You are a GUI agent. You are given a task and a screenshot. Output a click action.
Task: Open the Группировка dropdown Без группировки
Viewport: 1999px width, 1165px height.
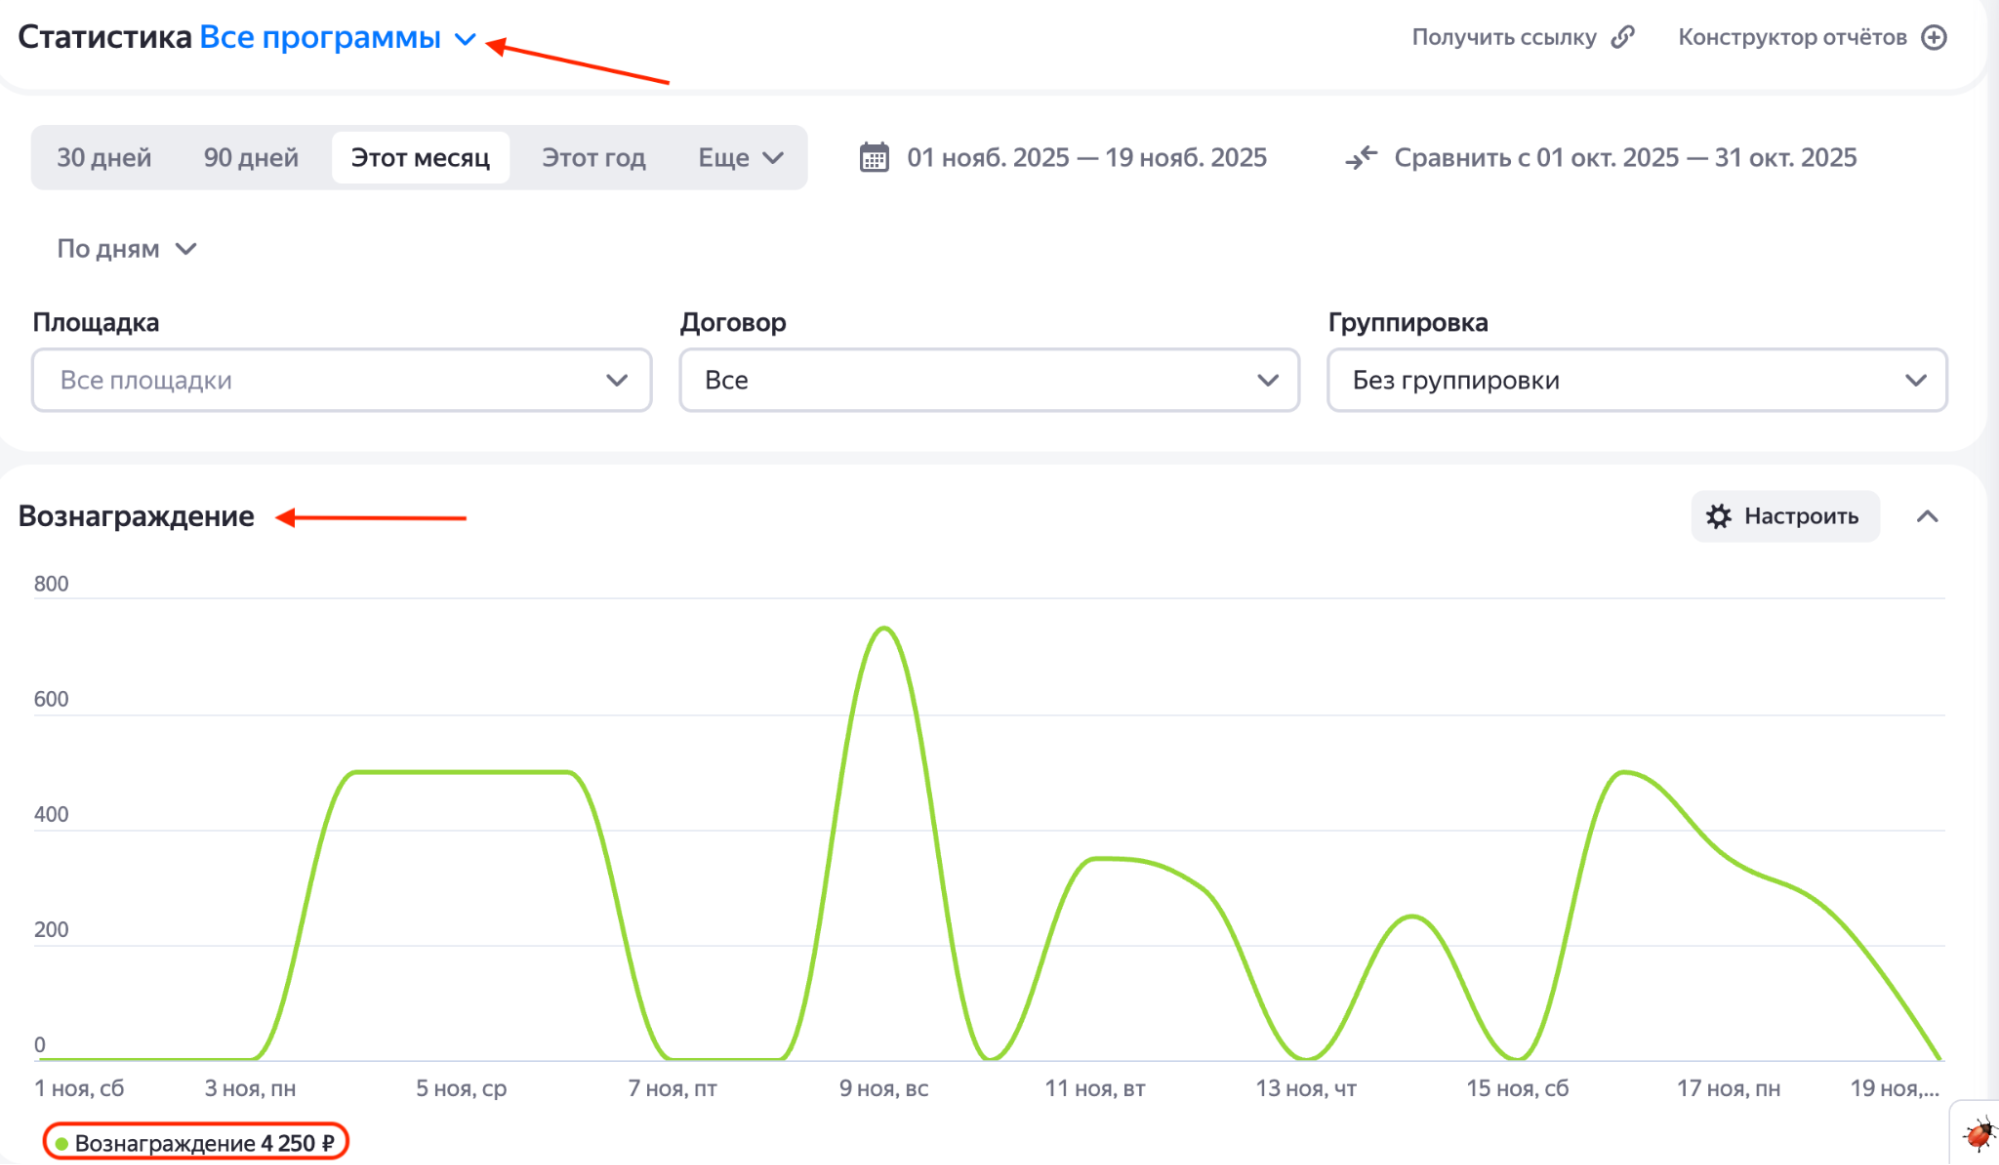pyautogui.click(x=1637, y=380)
